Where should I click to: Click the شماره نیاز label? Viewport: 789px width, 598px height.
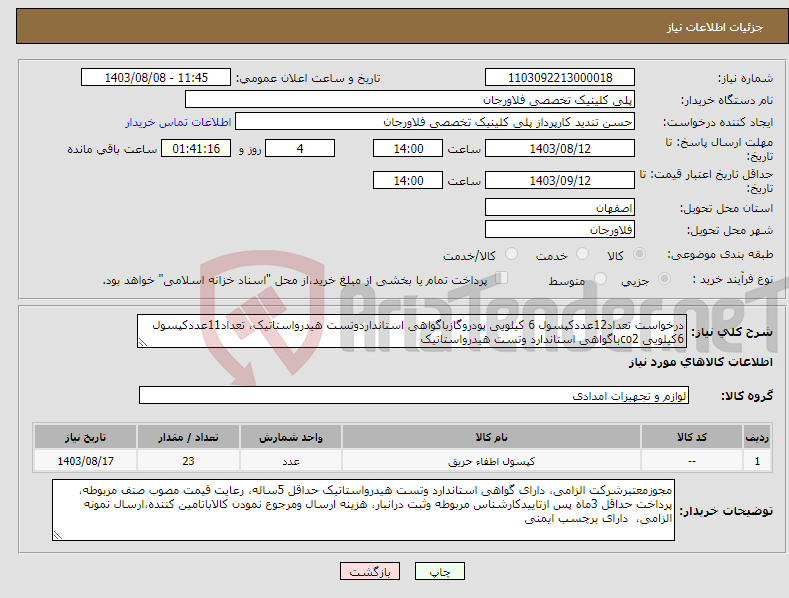745,78
